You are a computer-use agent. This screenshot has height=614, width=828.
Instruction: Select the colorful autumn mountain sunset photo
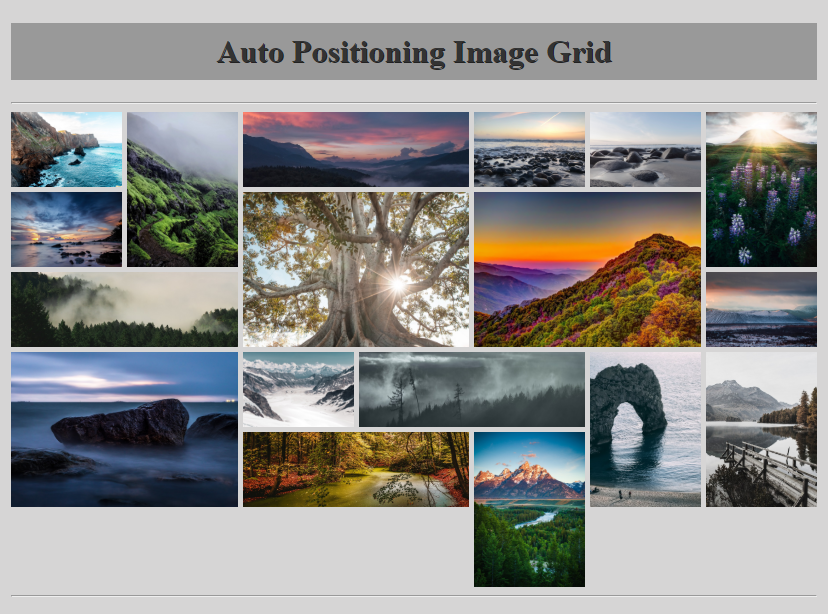585,270
